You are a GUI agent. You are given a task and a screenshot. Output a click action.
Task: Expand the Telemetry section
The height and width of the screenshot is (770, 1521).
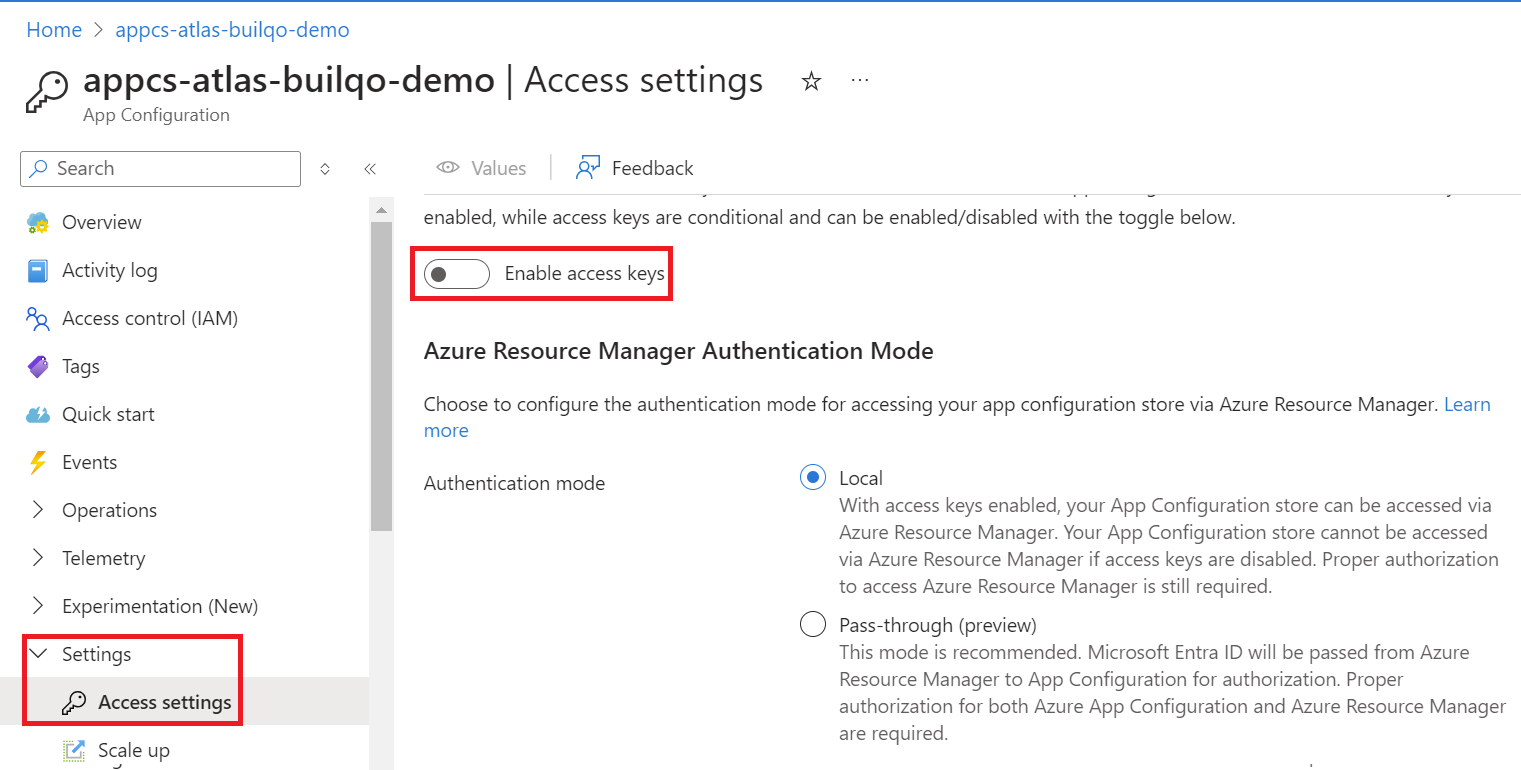point(38,558)
